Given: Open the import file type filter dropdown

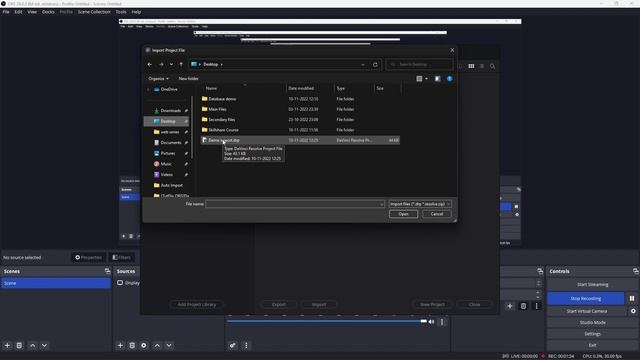Looking at the screenshot, I should [420, 204].
